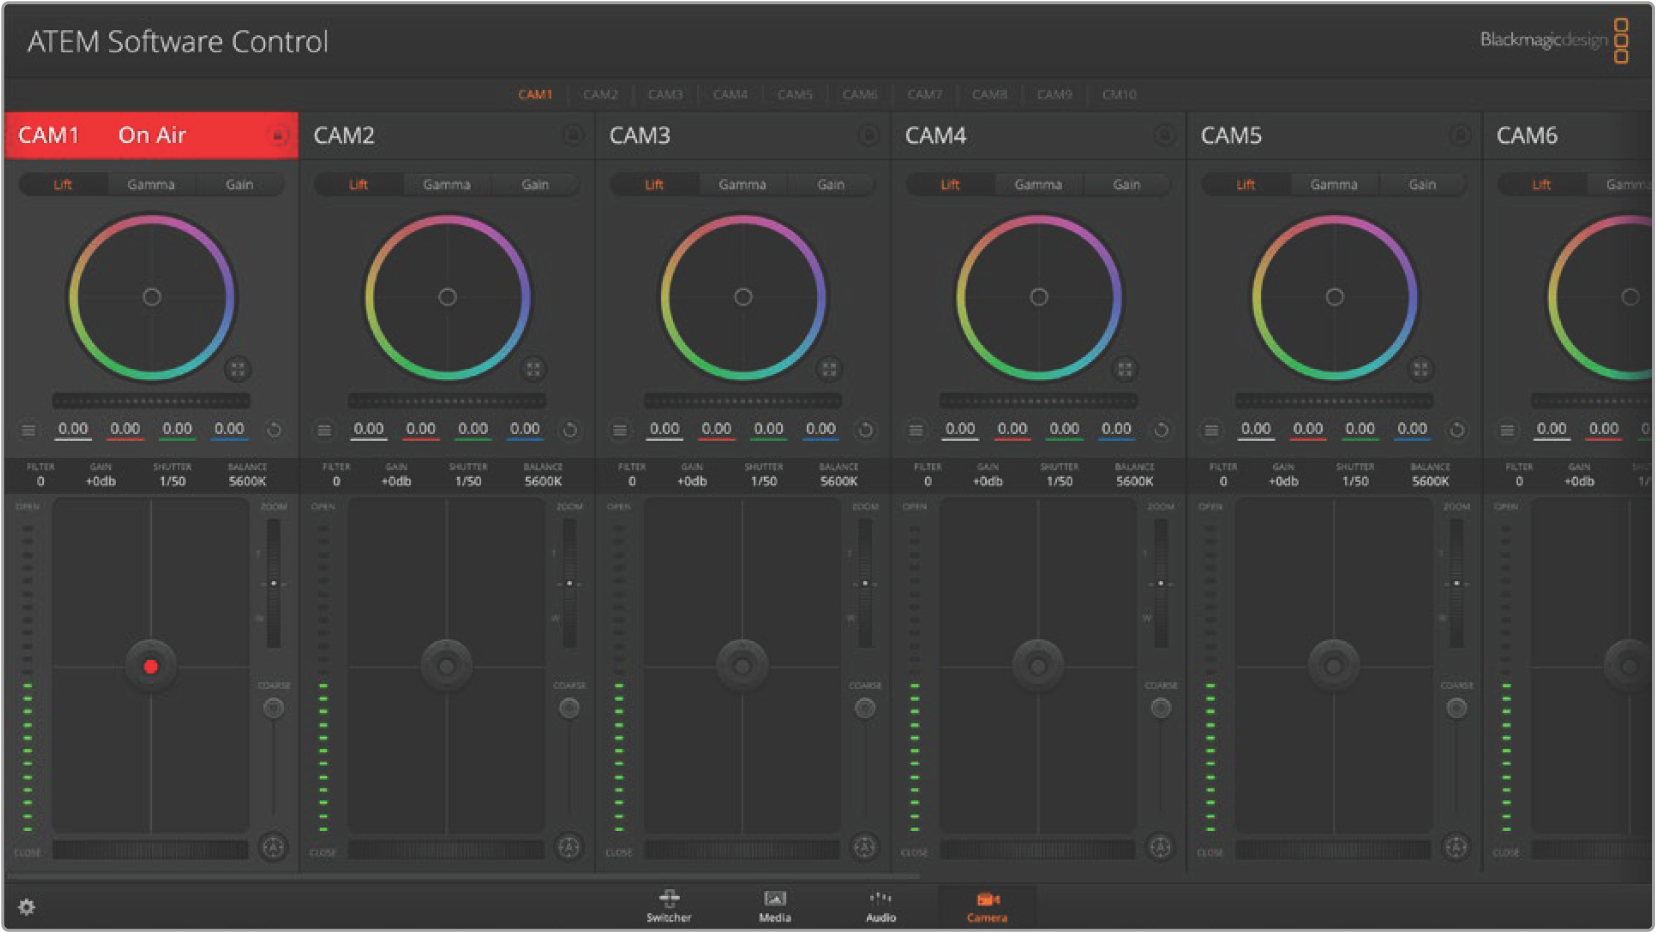Click CAM5 blue channel value 0.00
The width and height of the screenshot is (1656, 933).
click(1412, 429)
